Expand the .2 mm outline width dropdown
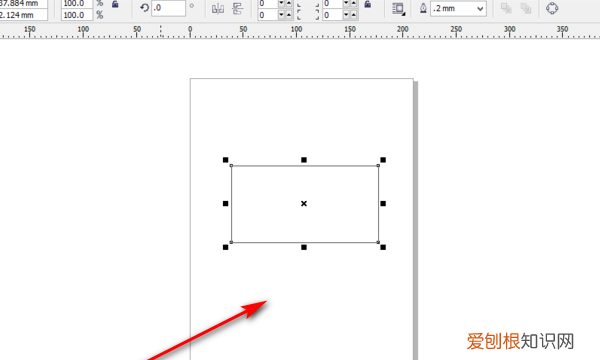The width and height of the screenshot is (600, 360). [480, 9]
